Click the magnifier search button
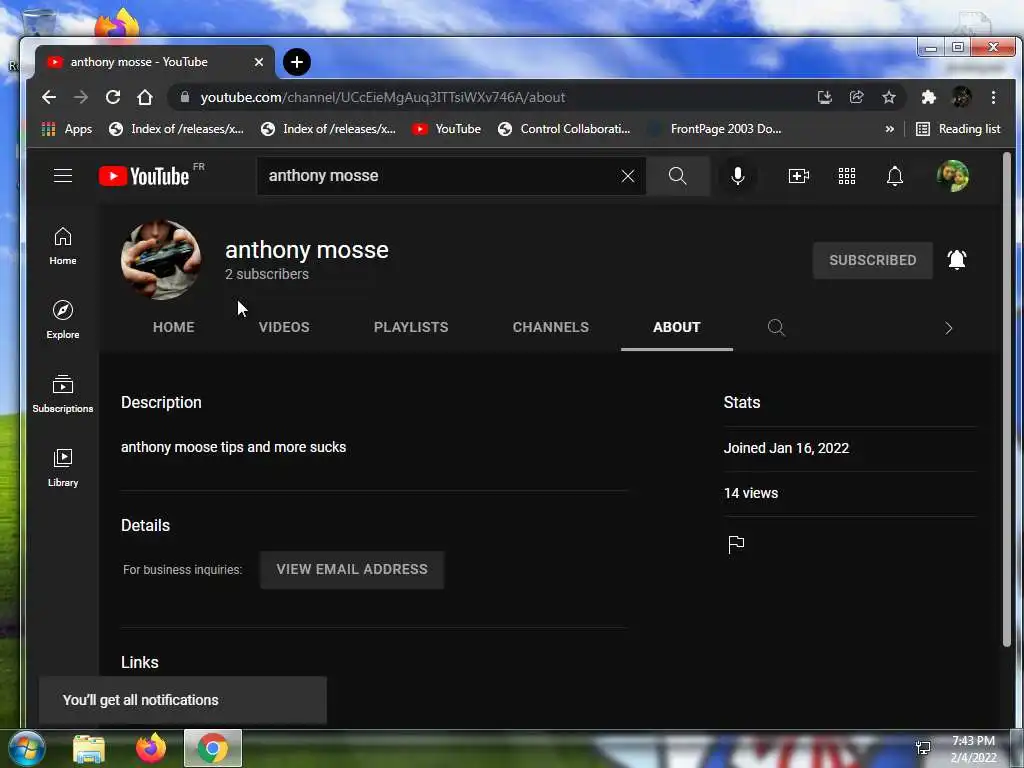 click(x=677, y=176)
